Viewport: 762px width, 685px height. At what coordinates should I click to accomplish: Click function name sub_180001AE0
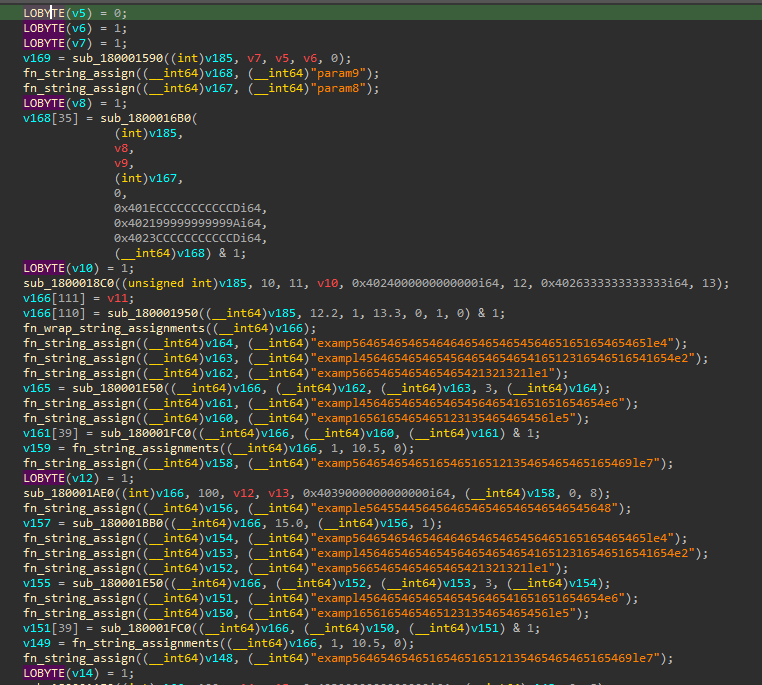click(69, 494)
